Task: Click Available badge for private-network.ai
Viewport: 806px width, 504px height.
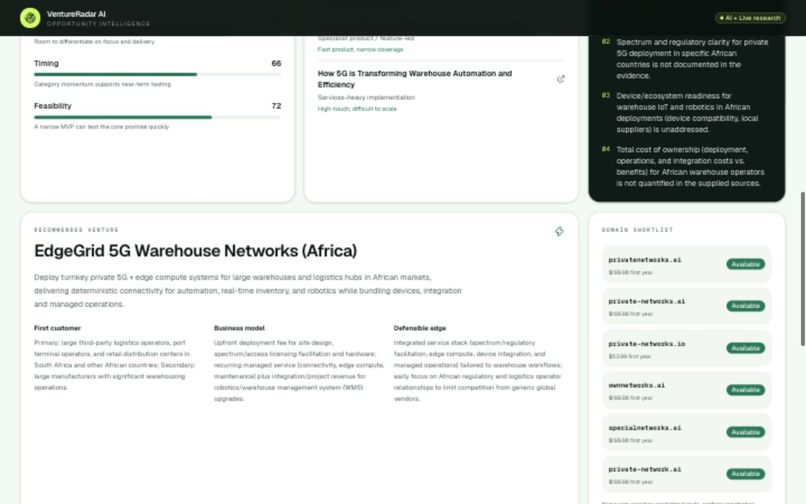Action: (x=745, y=474)
